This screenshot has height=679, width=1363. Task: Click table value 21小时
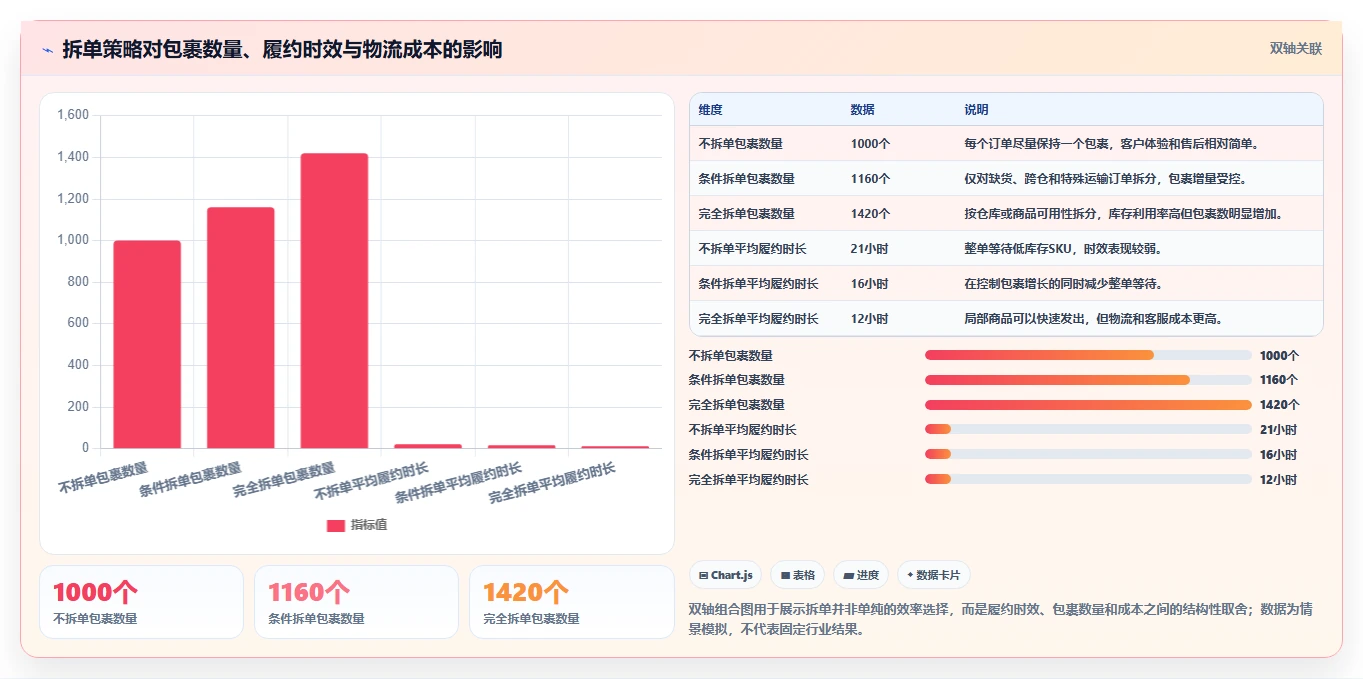click(869, 248)
